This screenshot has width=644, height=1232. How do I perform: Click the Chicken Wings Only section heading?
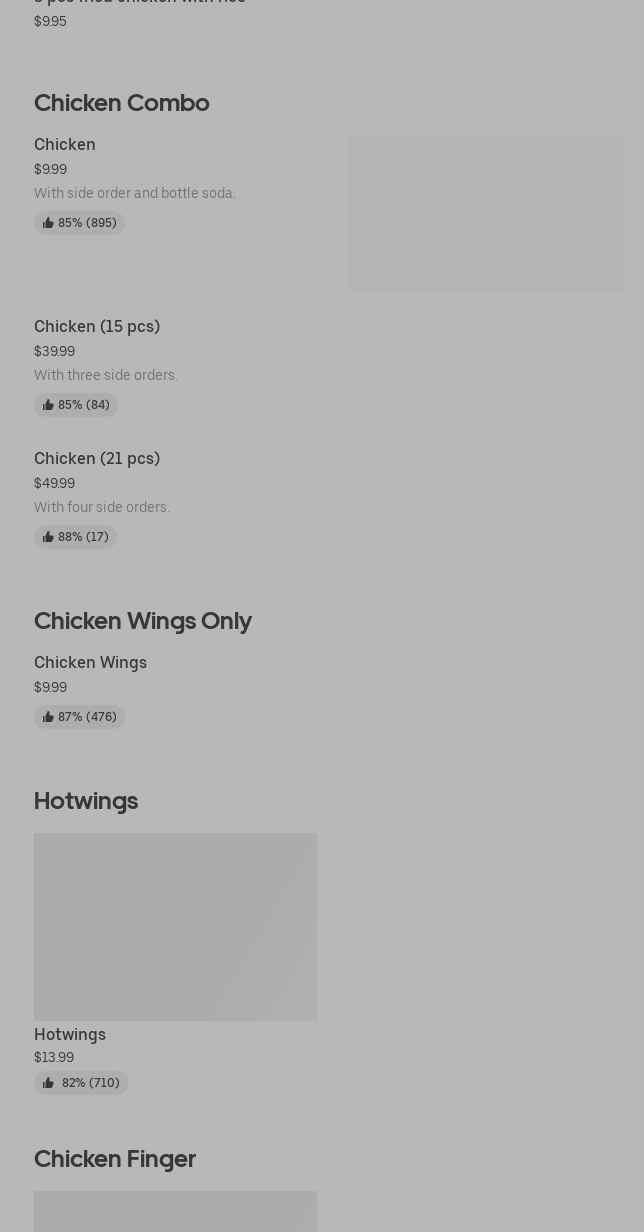pyautogui.click(x=143, y=620)
